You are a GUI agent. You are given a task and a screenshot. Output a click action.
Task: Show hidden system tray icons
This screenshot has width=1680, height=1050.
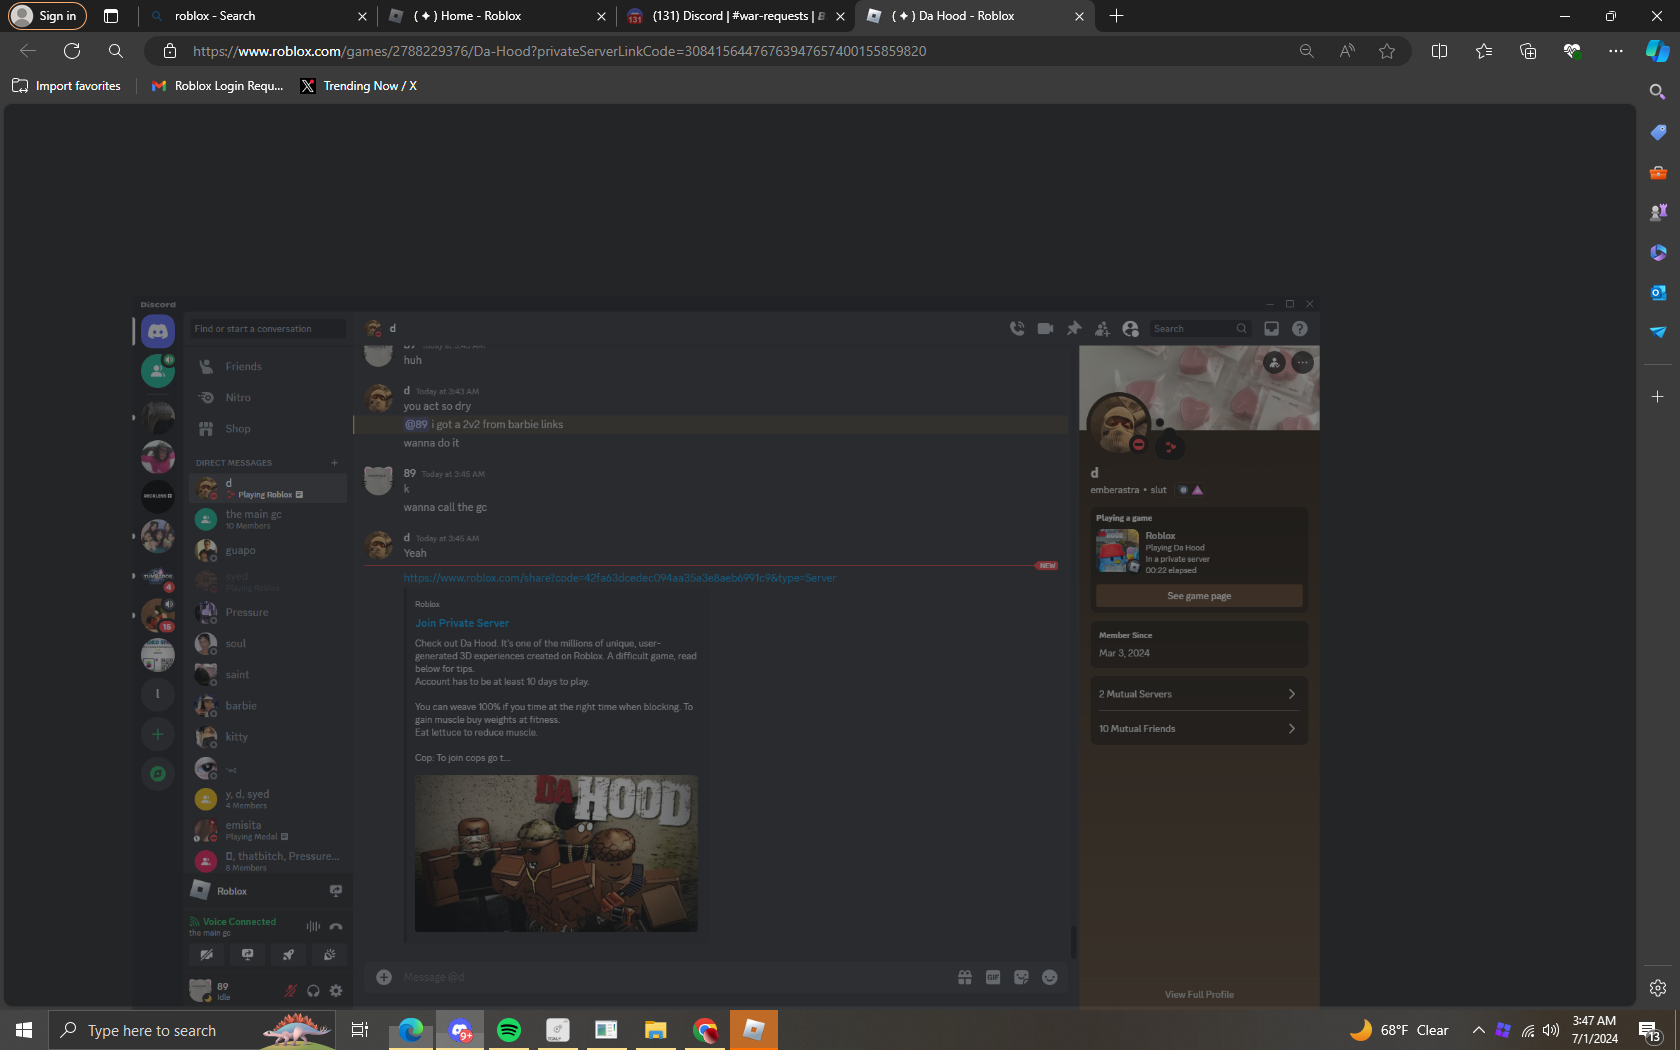(x=1478, y=1030)
